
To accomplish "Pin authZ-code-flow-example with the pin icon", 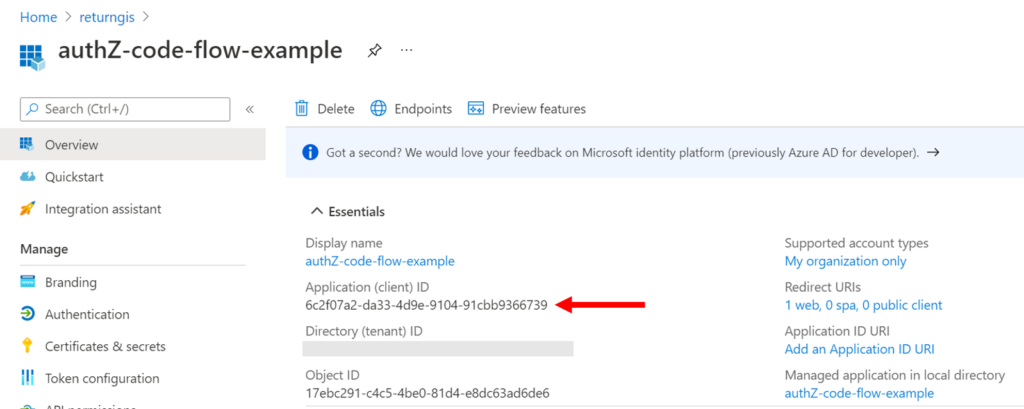I will click(x=374, y=51).
